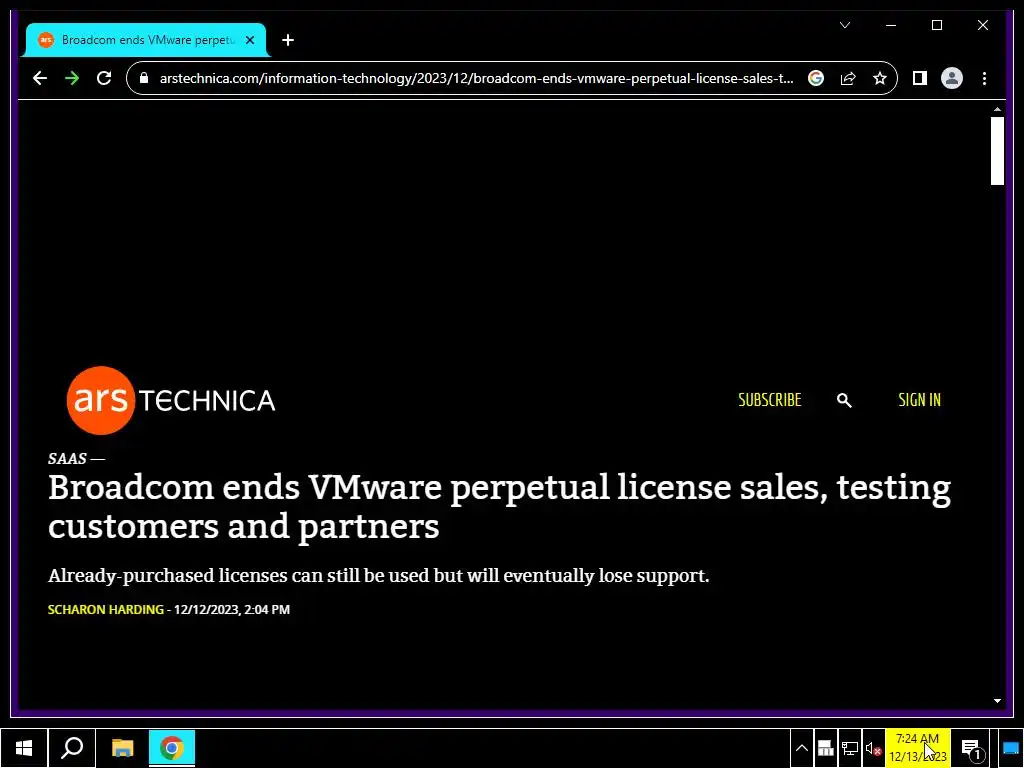Screen dimensions: 1024x768
Task: View site info via padlock icon
Action: click(144, 78)
